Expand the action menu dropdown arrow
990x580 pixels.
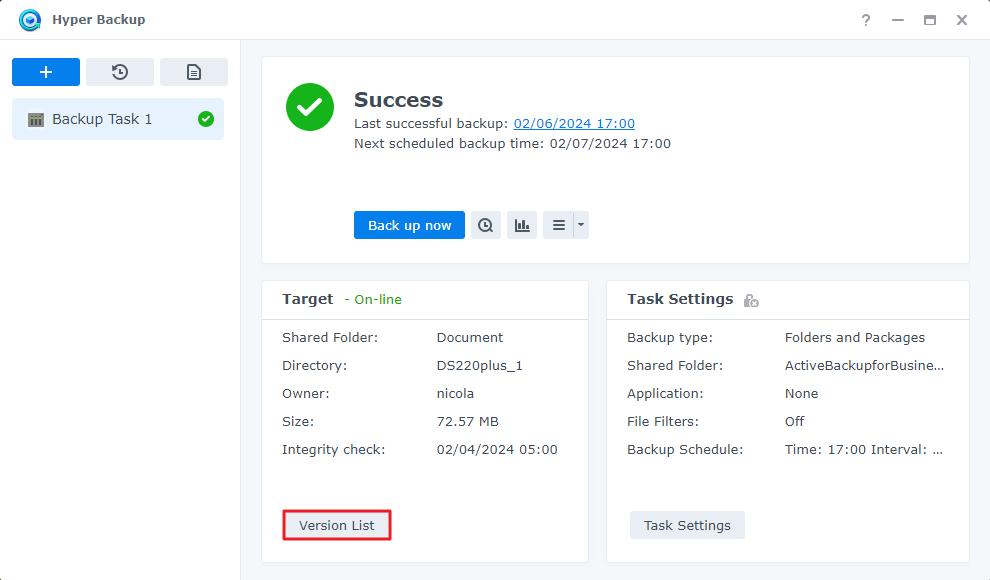[x=578, y=224]
